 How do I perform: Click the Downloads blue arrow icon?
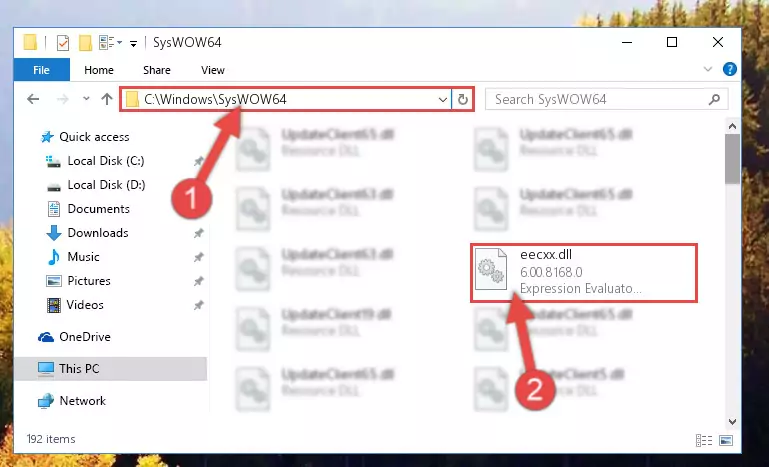(53, 233)
